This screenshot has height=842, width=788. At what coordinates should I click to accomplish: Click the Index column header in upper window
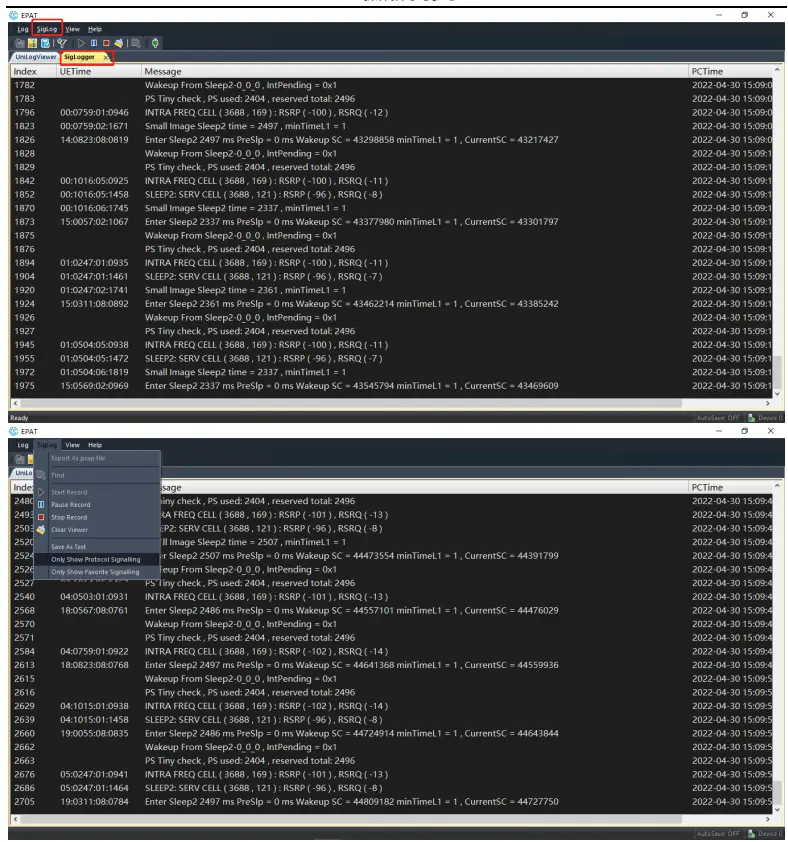pyautogui.click(x=33, y=71)
